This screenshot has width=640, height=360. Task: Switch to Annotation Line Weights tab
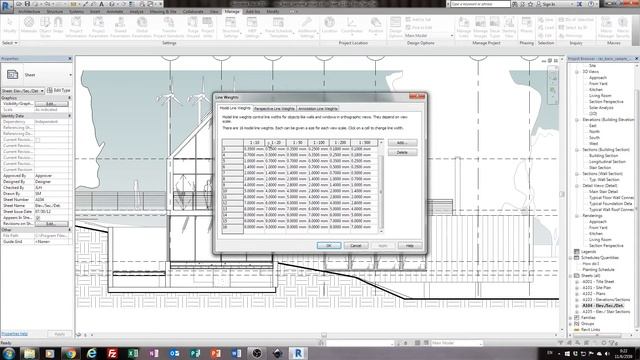tap(318, 109)
